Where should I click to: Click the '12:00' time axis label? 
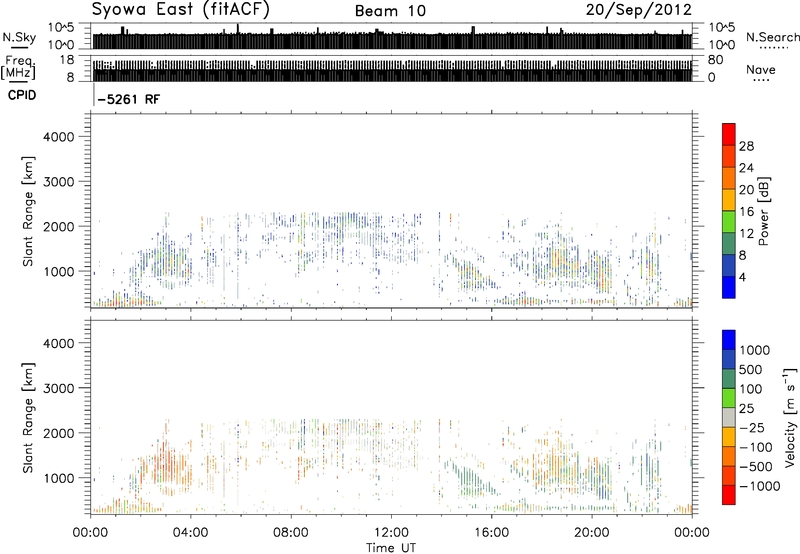click(391, 533)
